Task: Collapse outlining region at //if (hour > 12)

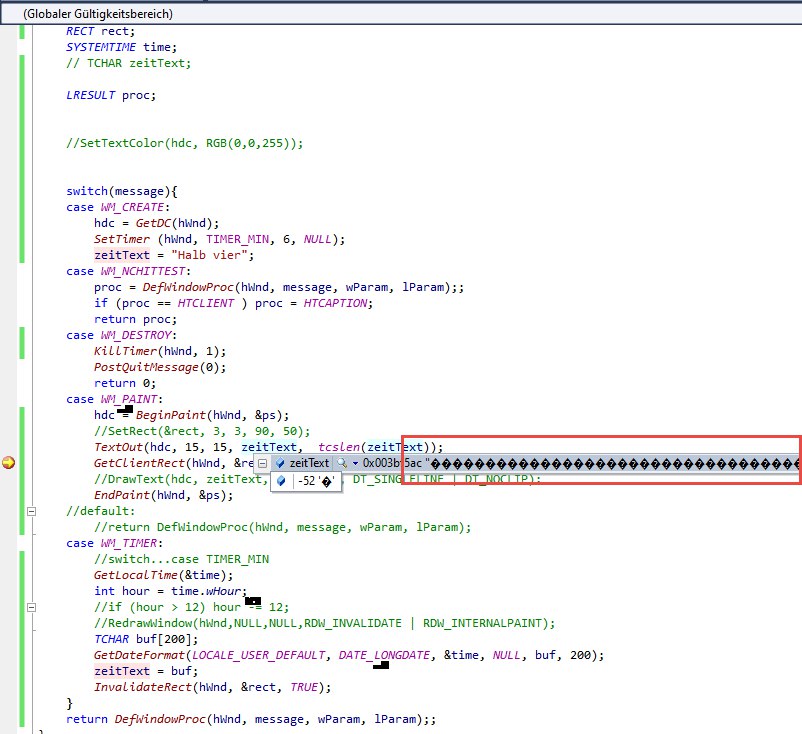Action: click(31, 607)
